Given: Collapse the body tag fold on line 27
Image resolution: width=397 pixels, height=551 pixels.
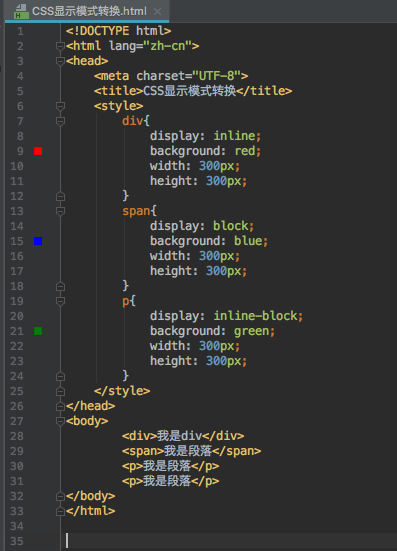Looking at the screenshot, I should (60, 421).
